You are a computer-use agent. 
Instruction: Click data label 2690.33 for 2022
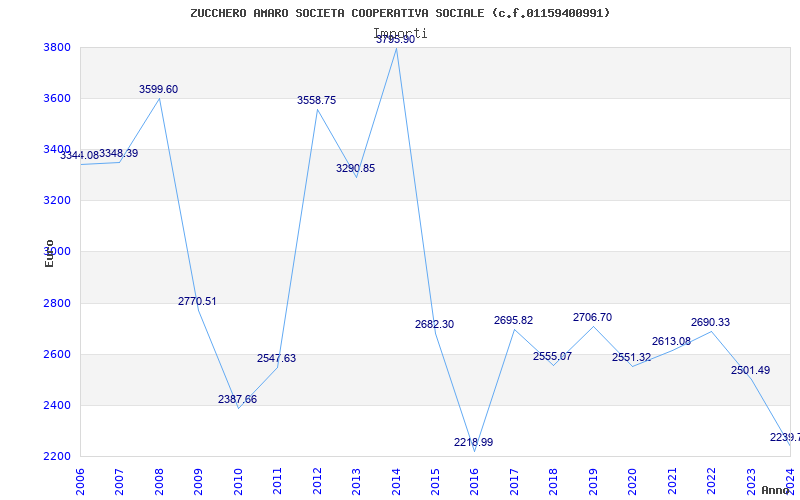[710, 322]
